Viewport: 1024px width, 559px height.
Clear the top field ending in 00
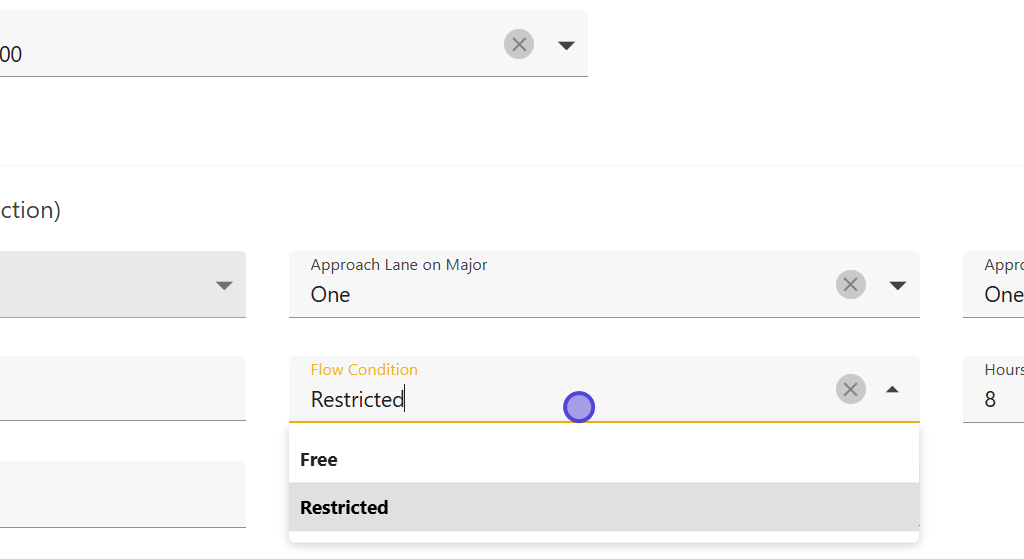pyautogui.click(x=519, y=44)
